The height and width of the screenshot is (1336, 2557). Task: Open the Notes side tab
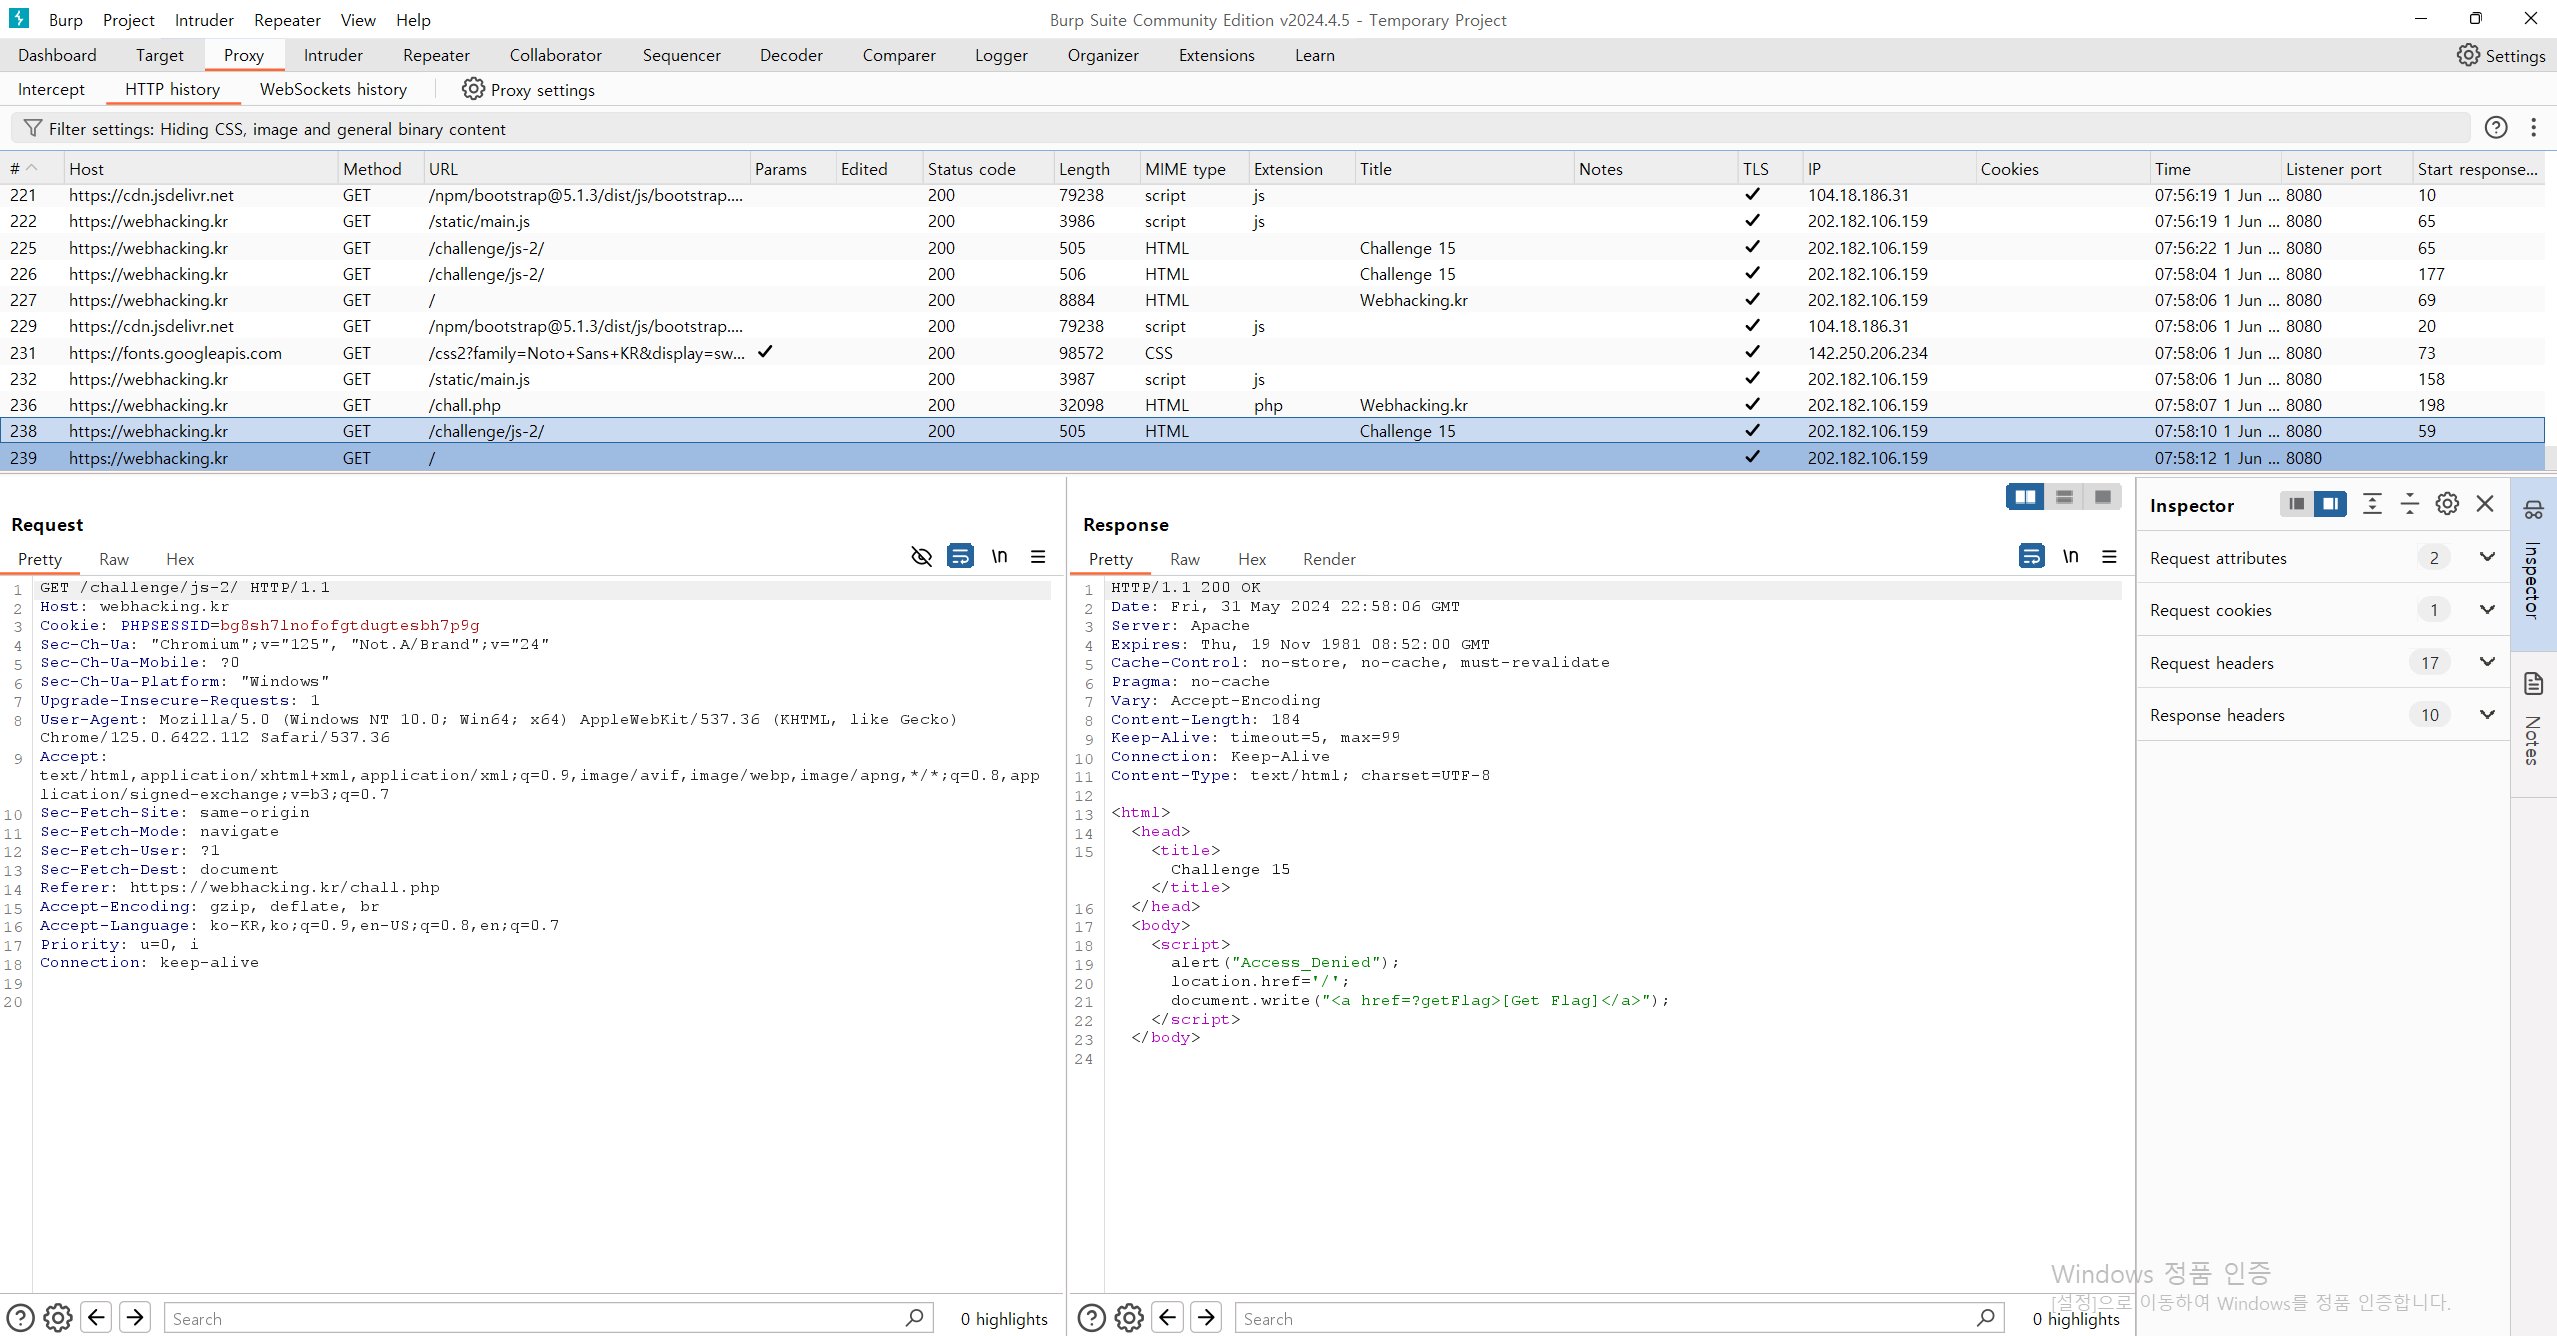click(2533, 725)
